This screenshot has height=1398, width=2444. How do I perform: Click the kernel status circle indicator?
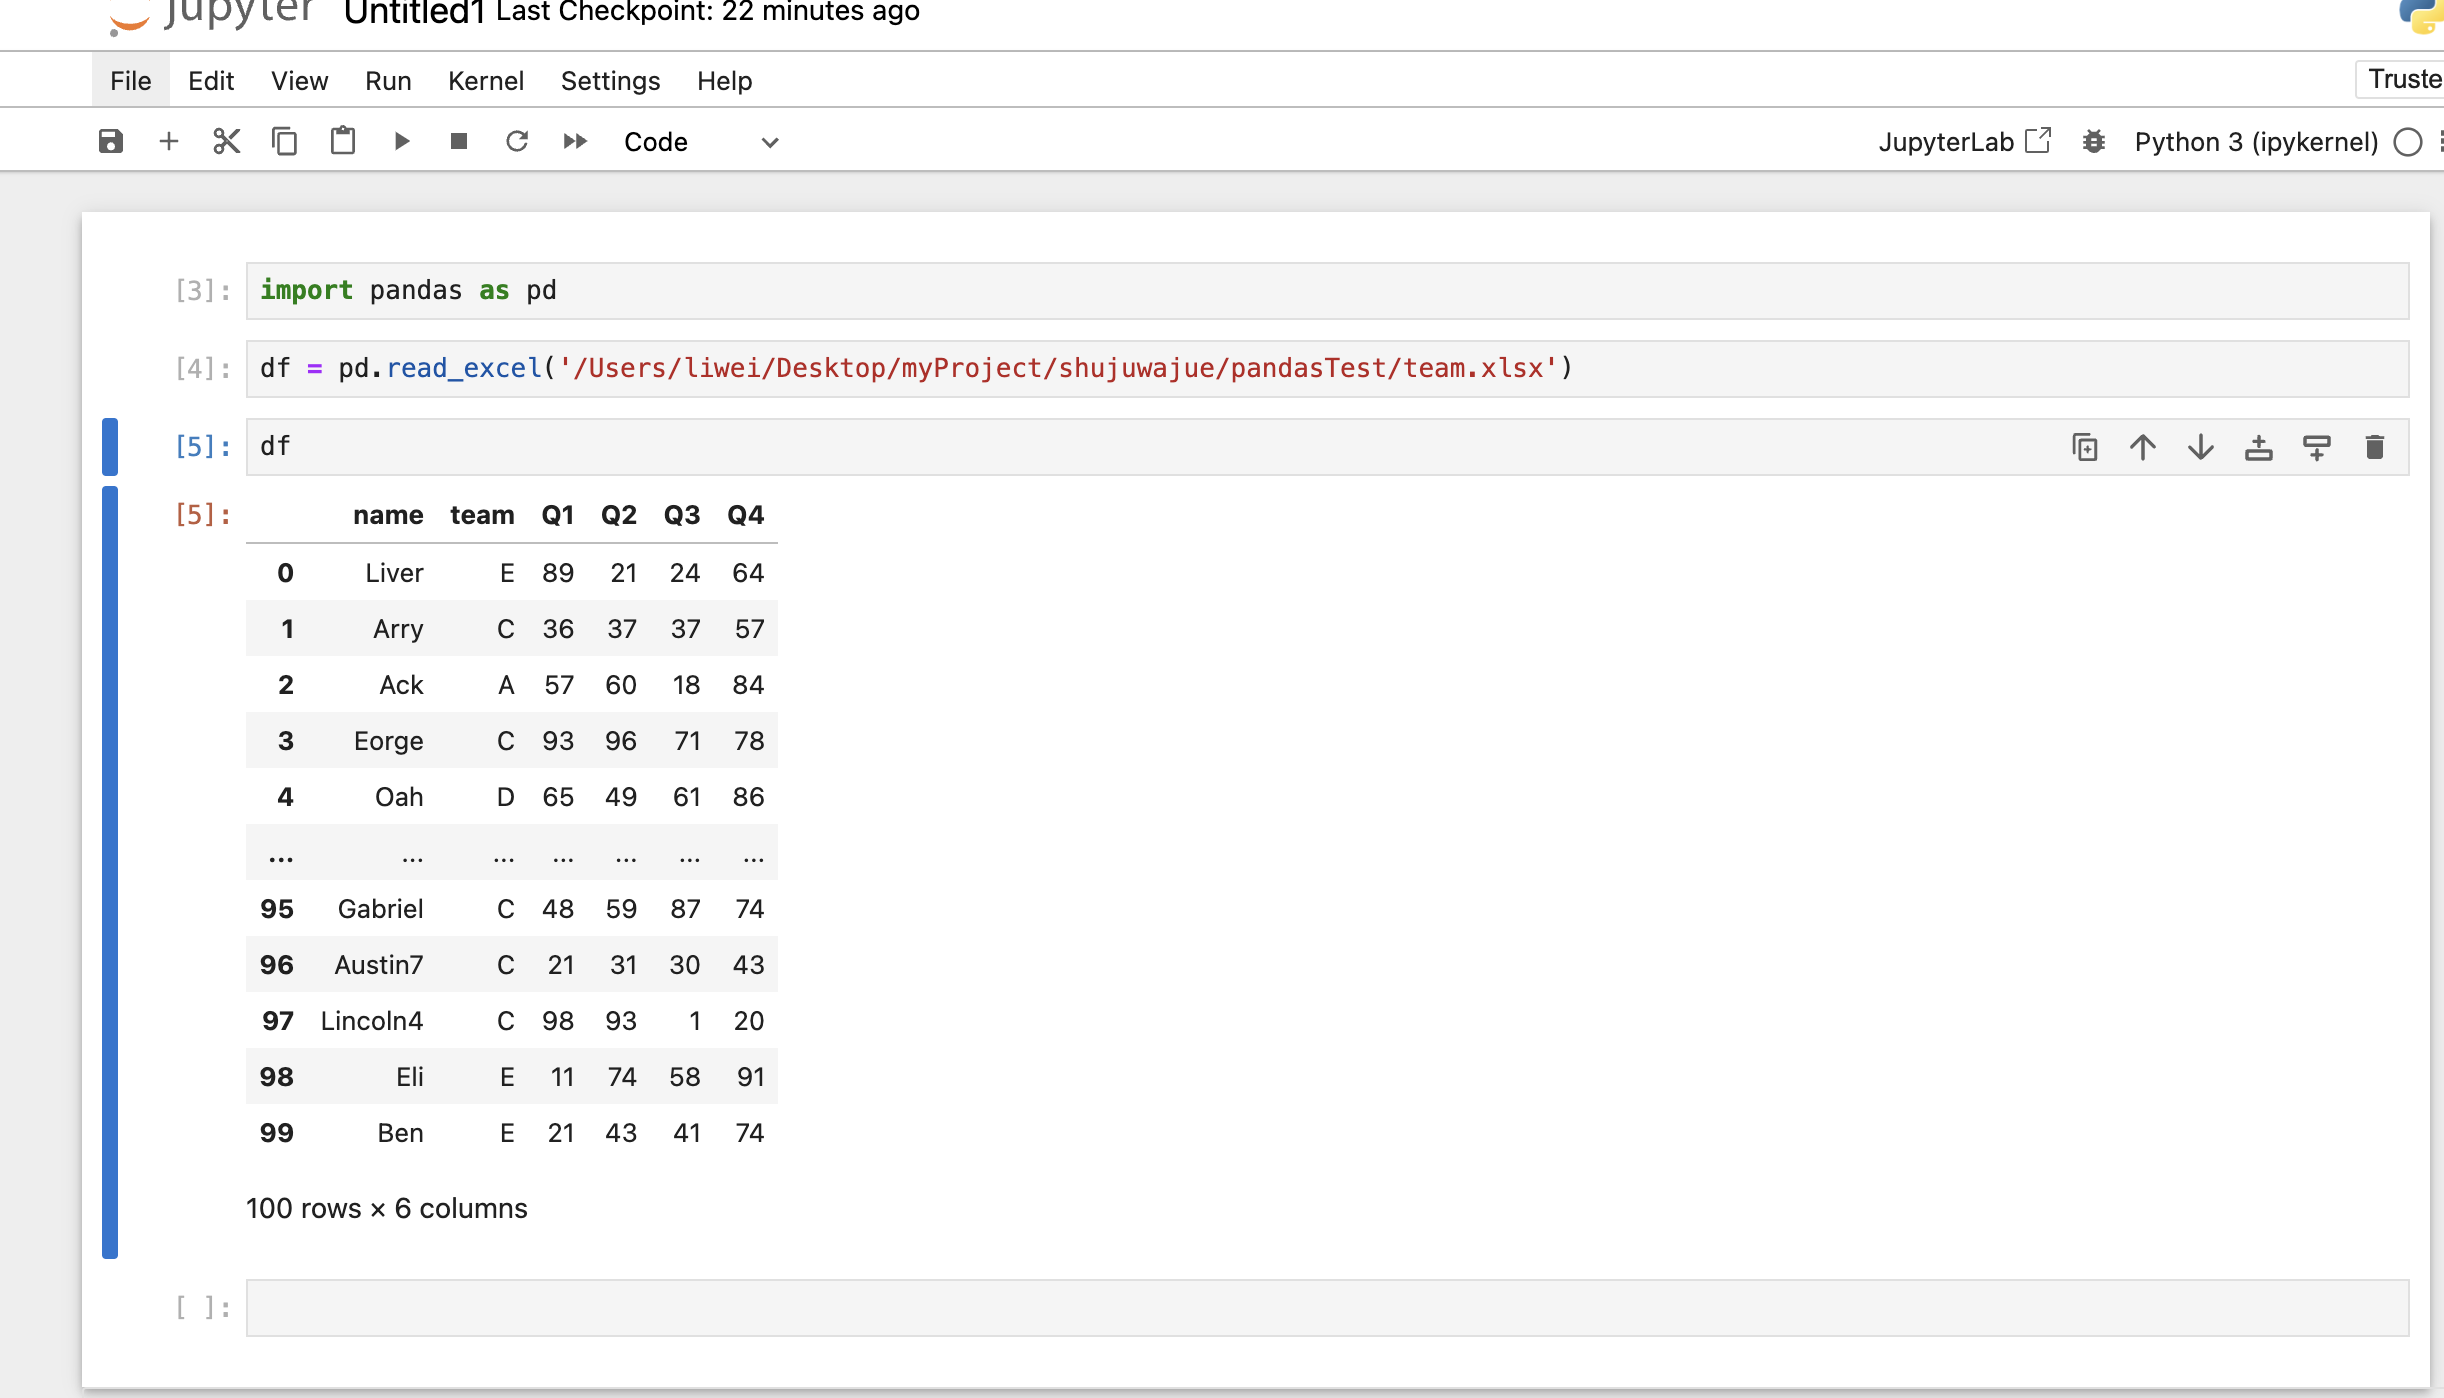tap(2408, 142)
